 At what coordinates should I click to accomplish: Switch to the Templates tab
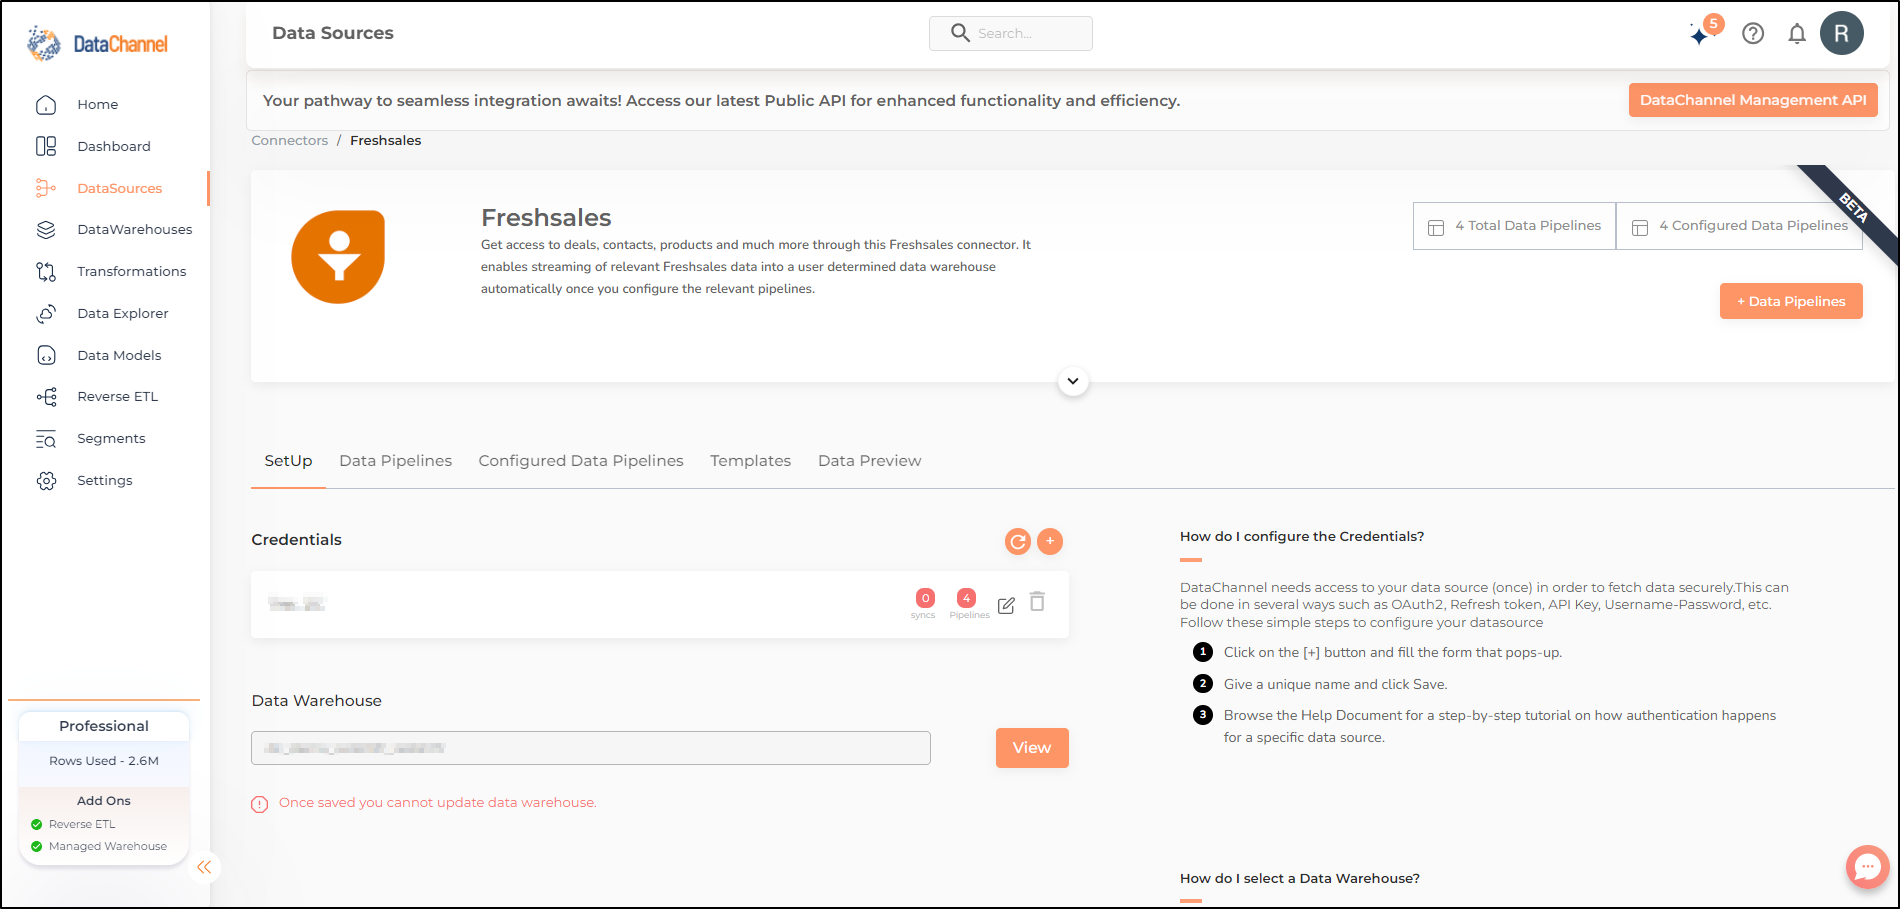point(750,461)
